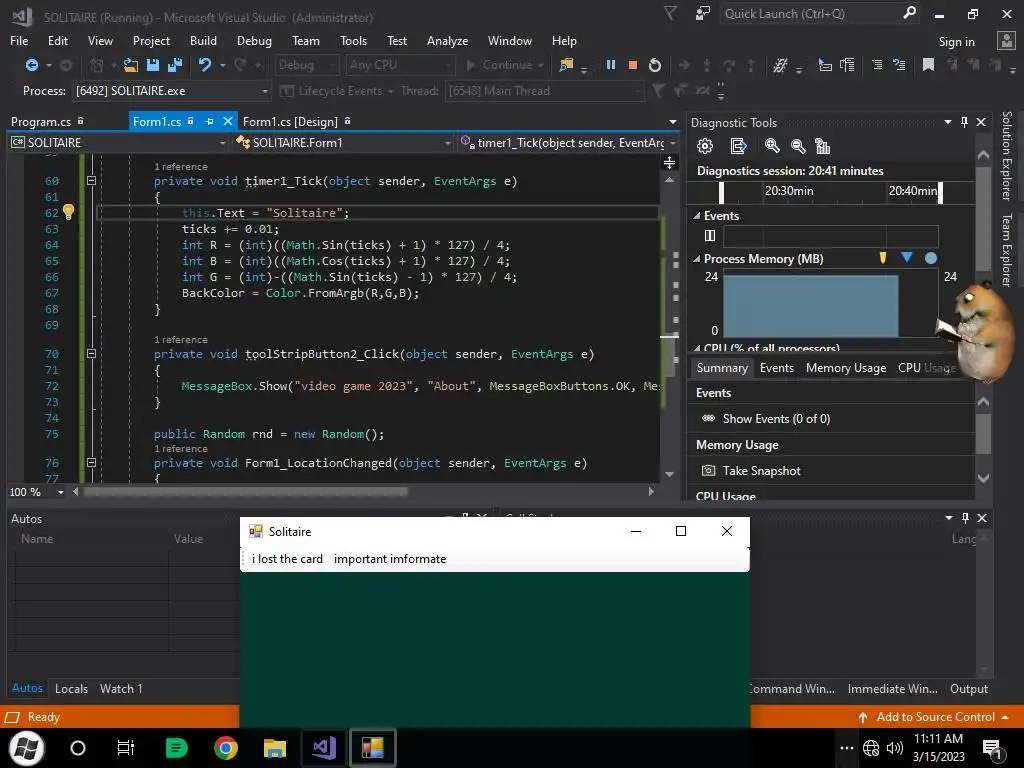Open the SOLITAIRE.Form1 class dropdown
Viewport: 1024px width, 768px height.
(343, 142)
